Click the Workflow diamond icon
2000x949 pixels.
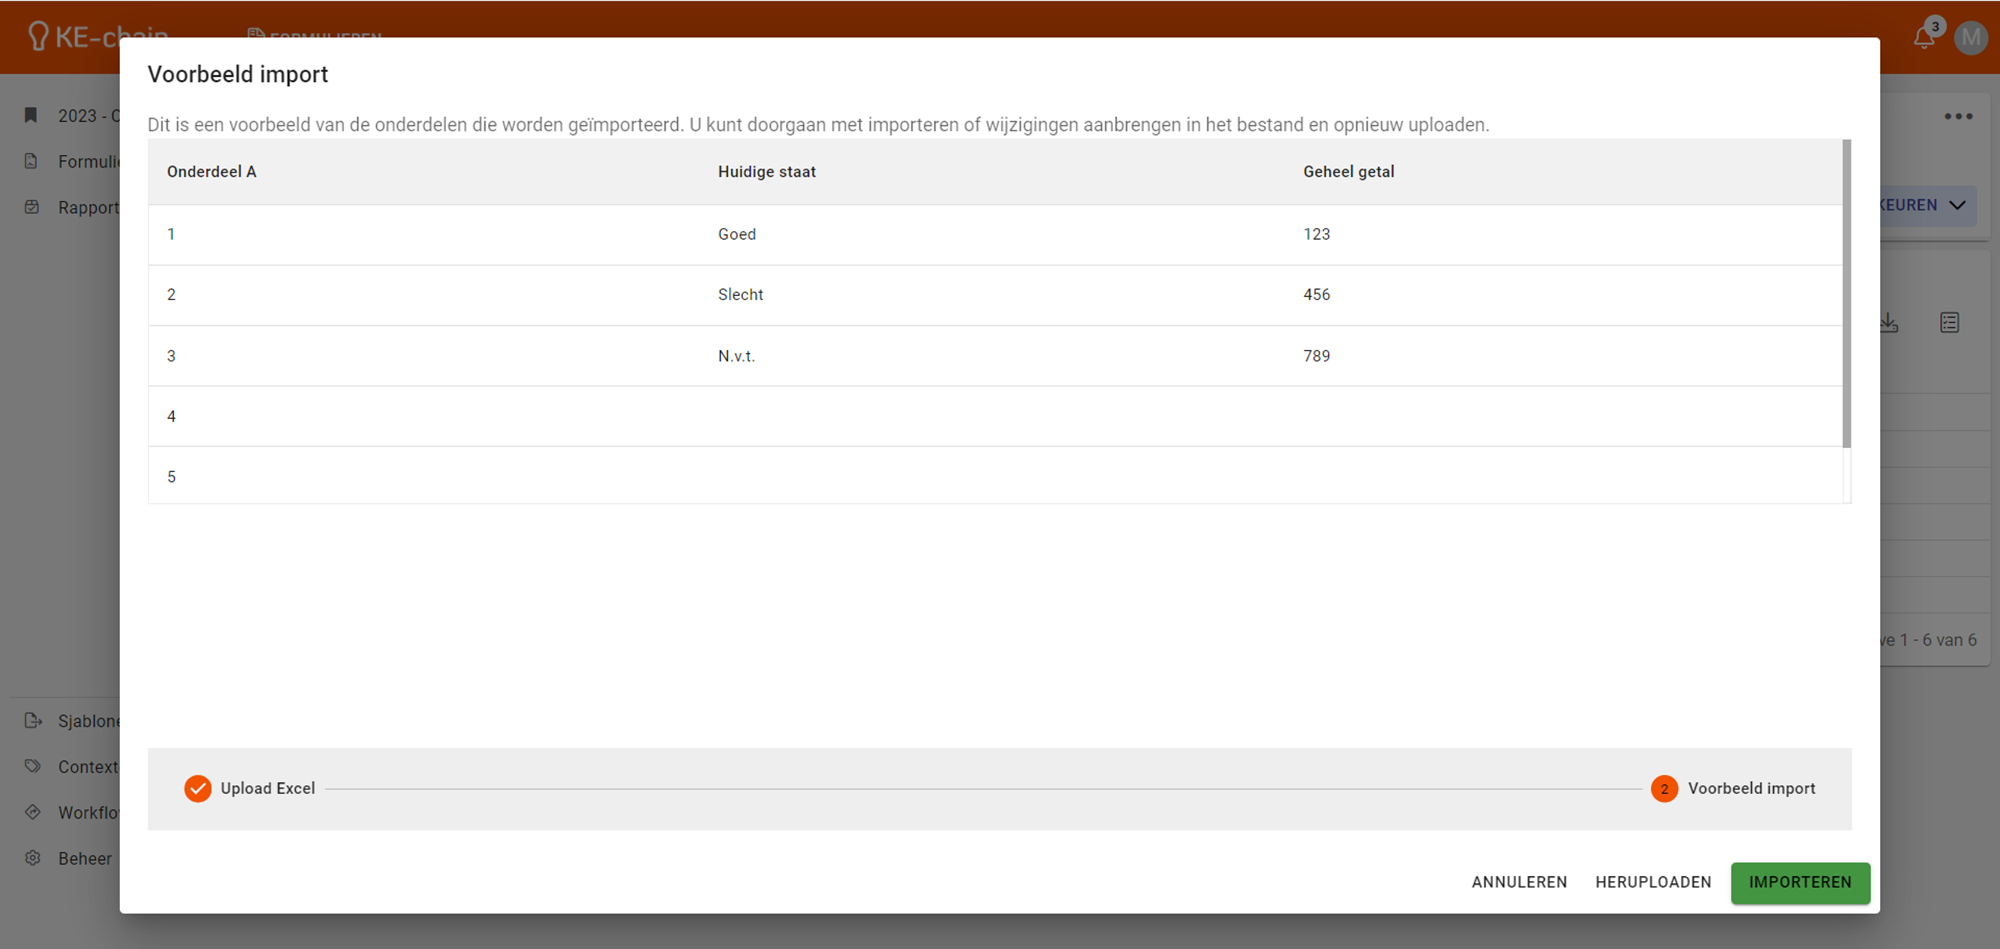[33, 812]
